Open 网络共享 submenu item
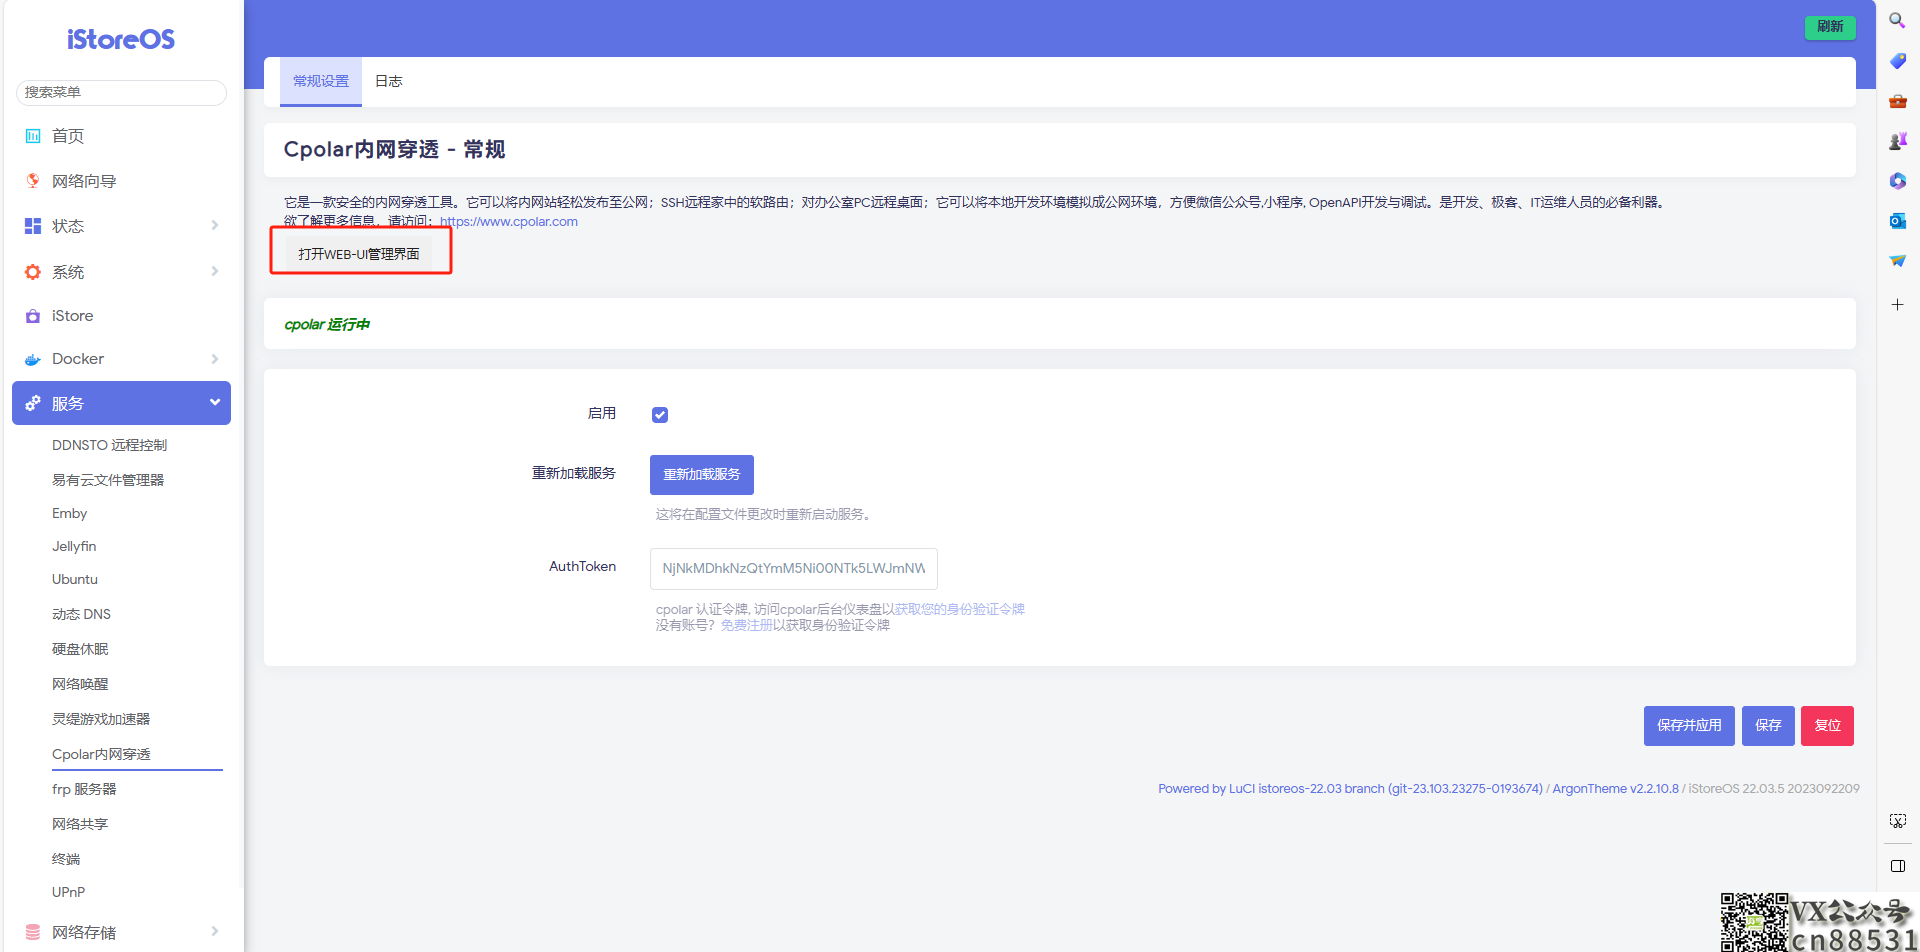The width and height of the screenshot is (1920, 952). point(80,824)
